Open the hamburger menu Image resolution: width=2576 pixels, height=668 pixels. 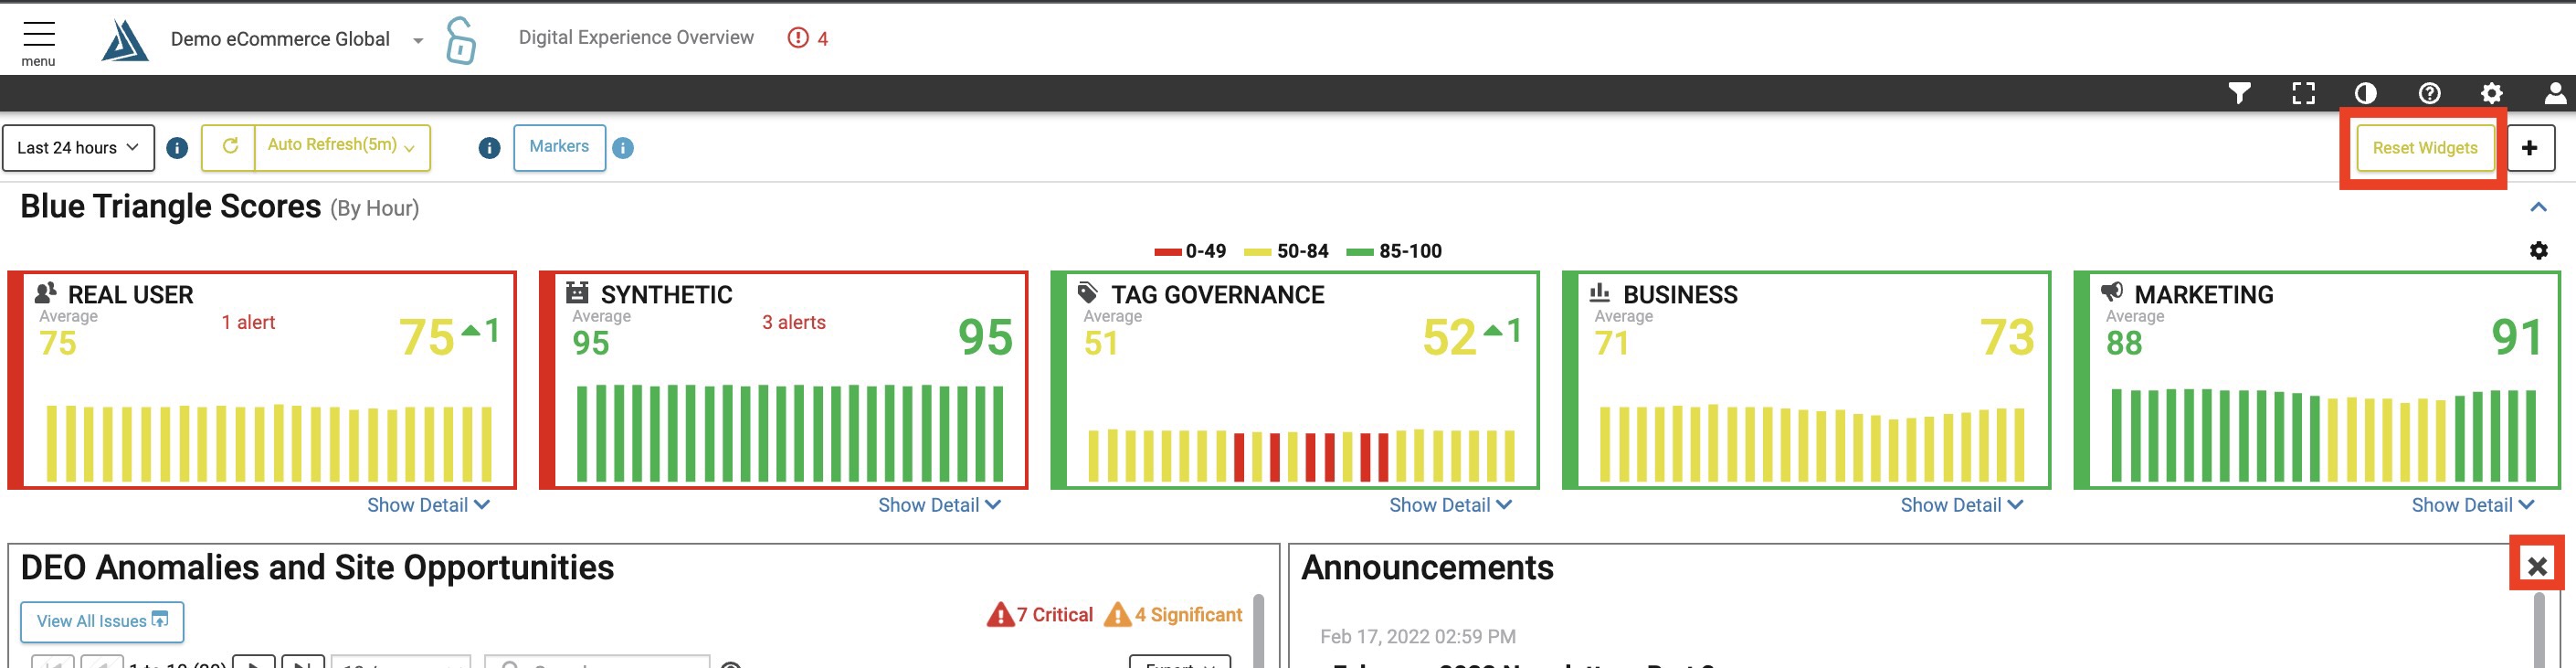39,43
